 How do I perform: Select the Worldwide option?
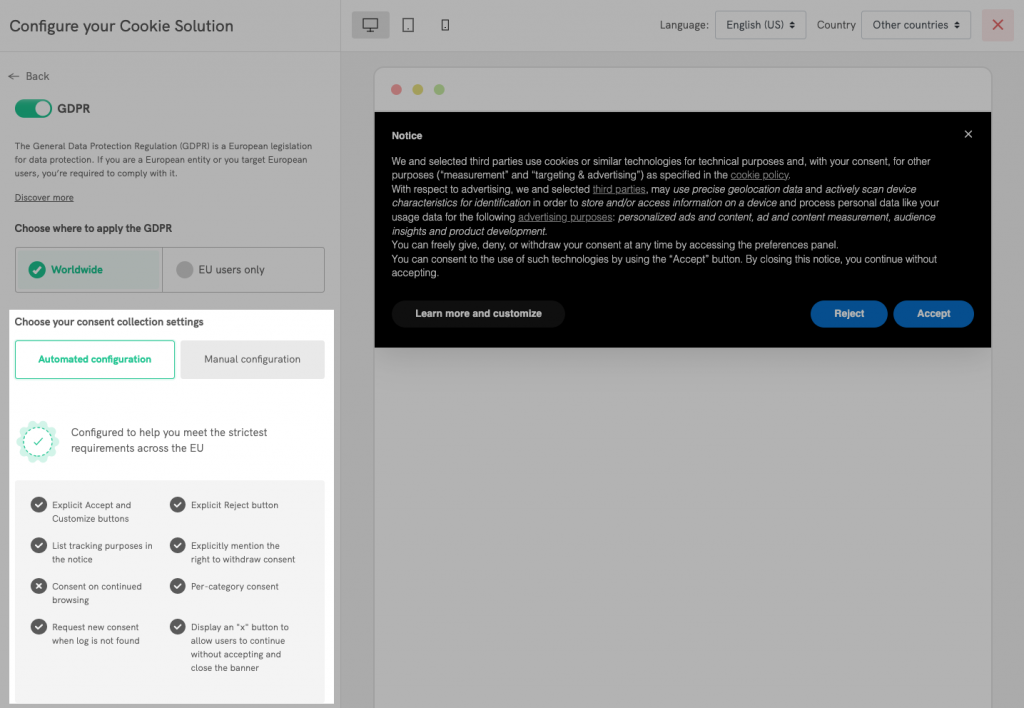coord(88,270)
